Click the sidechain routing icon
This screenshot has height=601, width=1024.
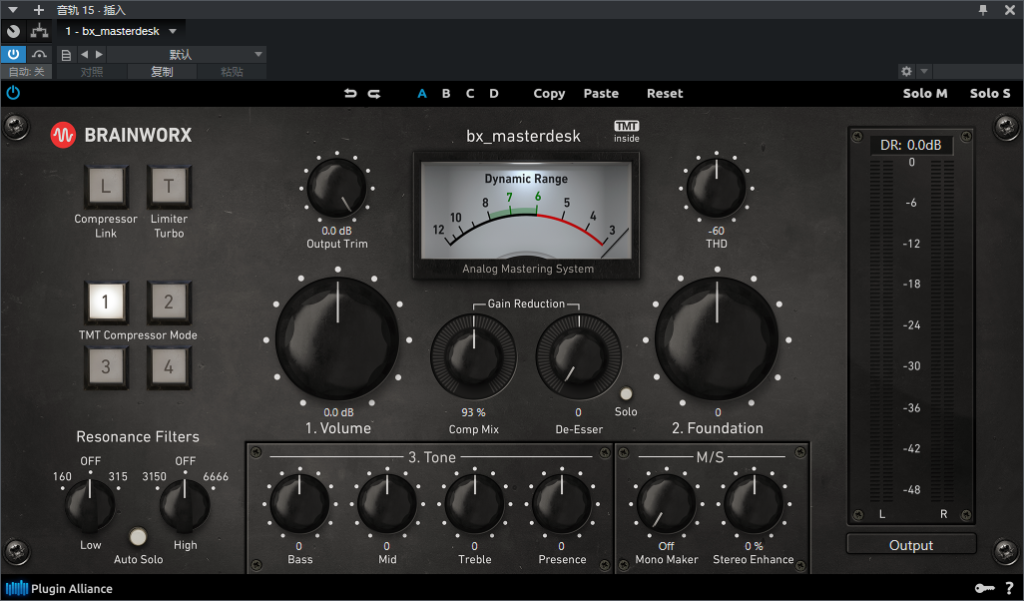coord(39,31)
